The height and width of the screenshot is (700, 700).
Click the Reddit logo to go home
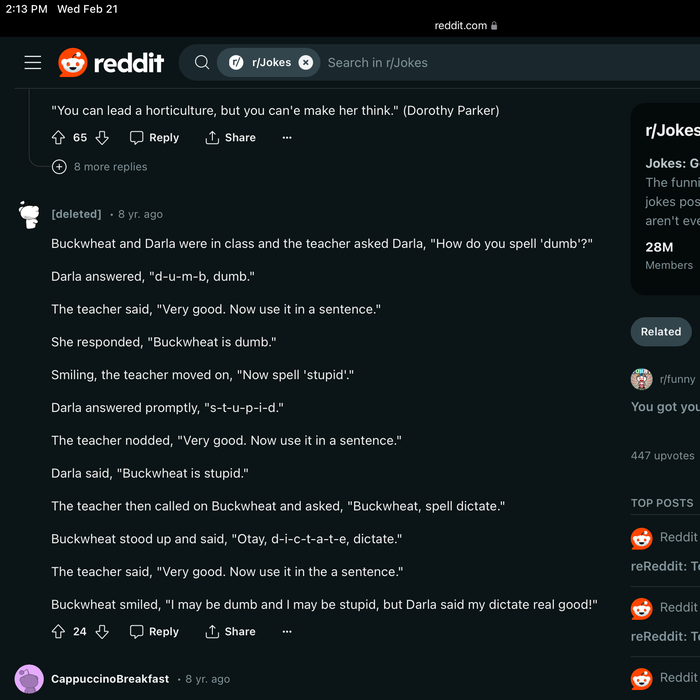click(x=111, y=63)
